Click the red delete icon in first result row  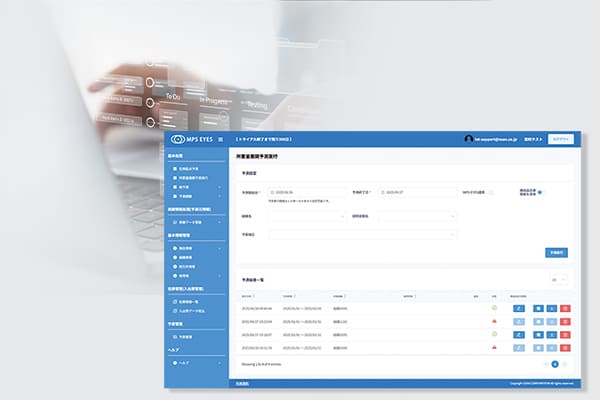coord(564,307)
